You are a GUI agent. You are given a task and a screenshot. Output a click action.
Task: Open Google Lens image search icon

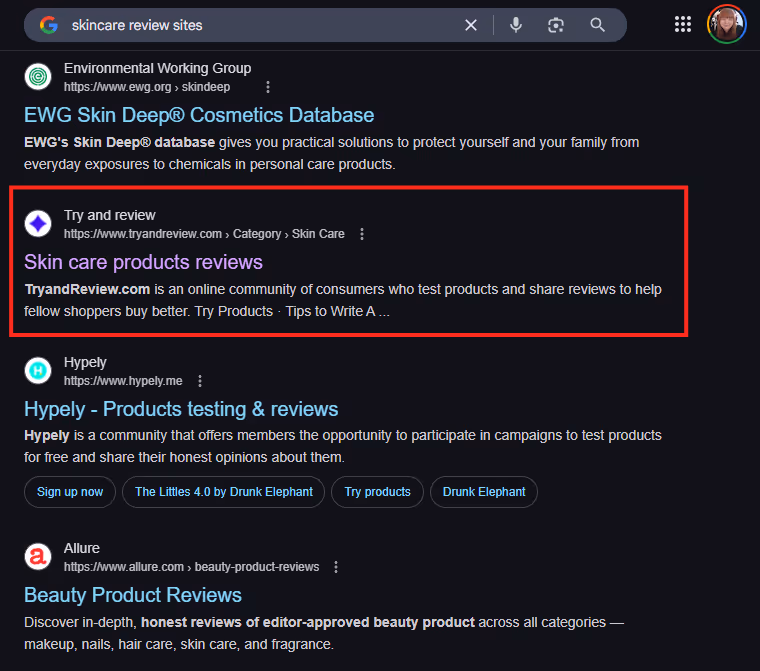click(x=555, y=25)
